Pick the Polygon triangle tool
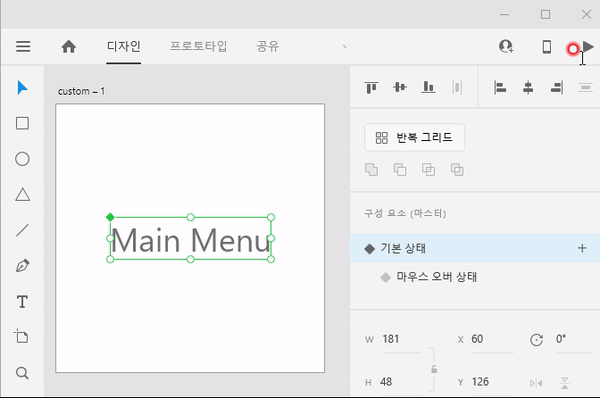The width and height of the screenshot is (600, 398). 23,194
